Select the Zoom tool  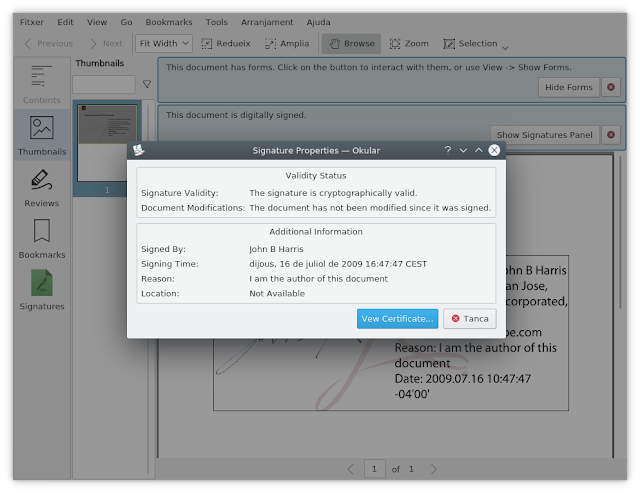(x=409, y=43)
